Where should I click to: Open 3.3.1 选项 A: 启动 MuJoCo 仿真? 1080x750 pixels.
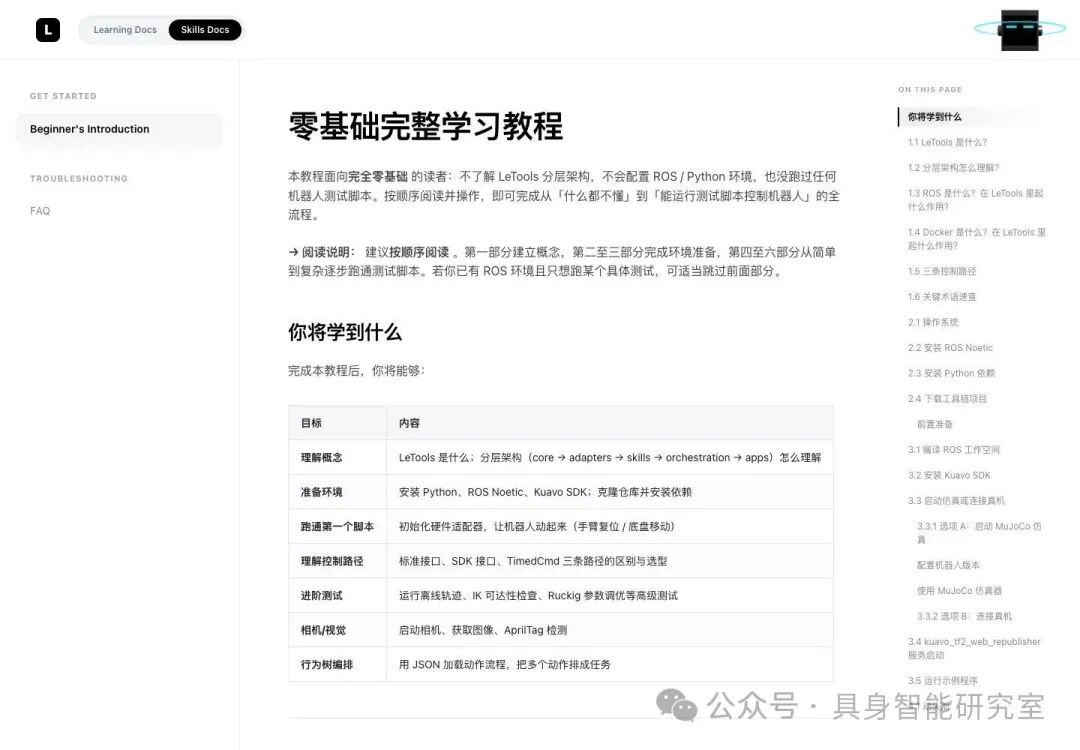click(x=979, y=533)
